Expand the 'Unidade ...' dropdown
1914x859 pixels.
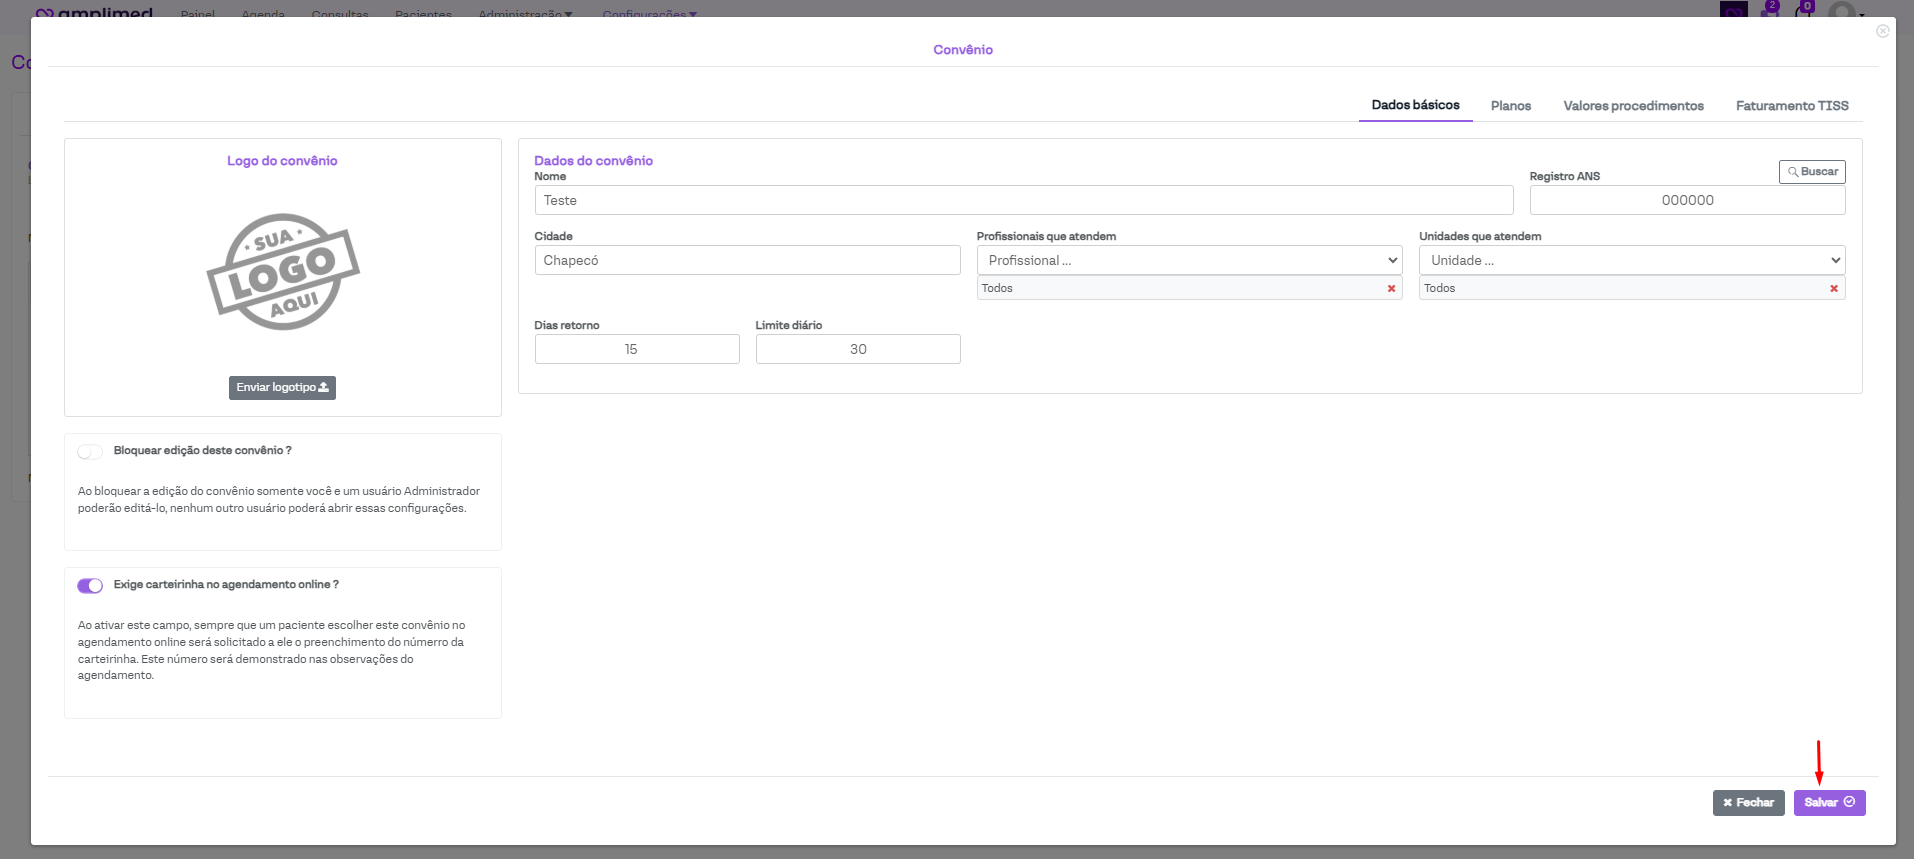click(x=1631, y=260)
